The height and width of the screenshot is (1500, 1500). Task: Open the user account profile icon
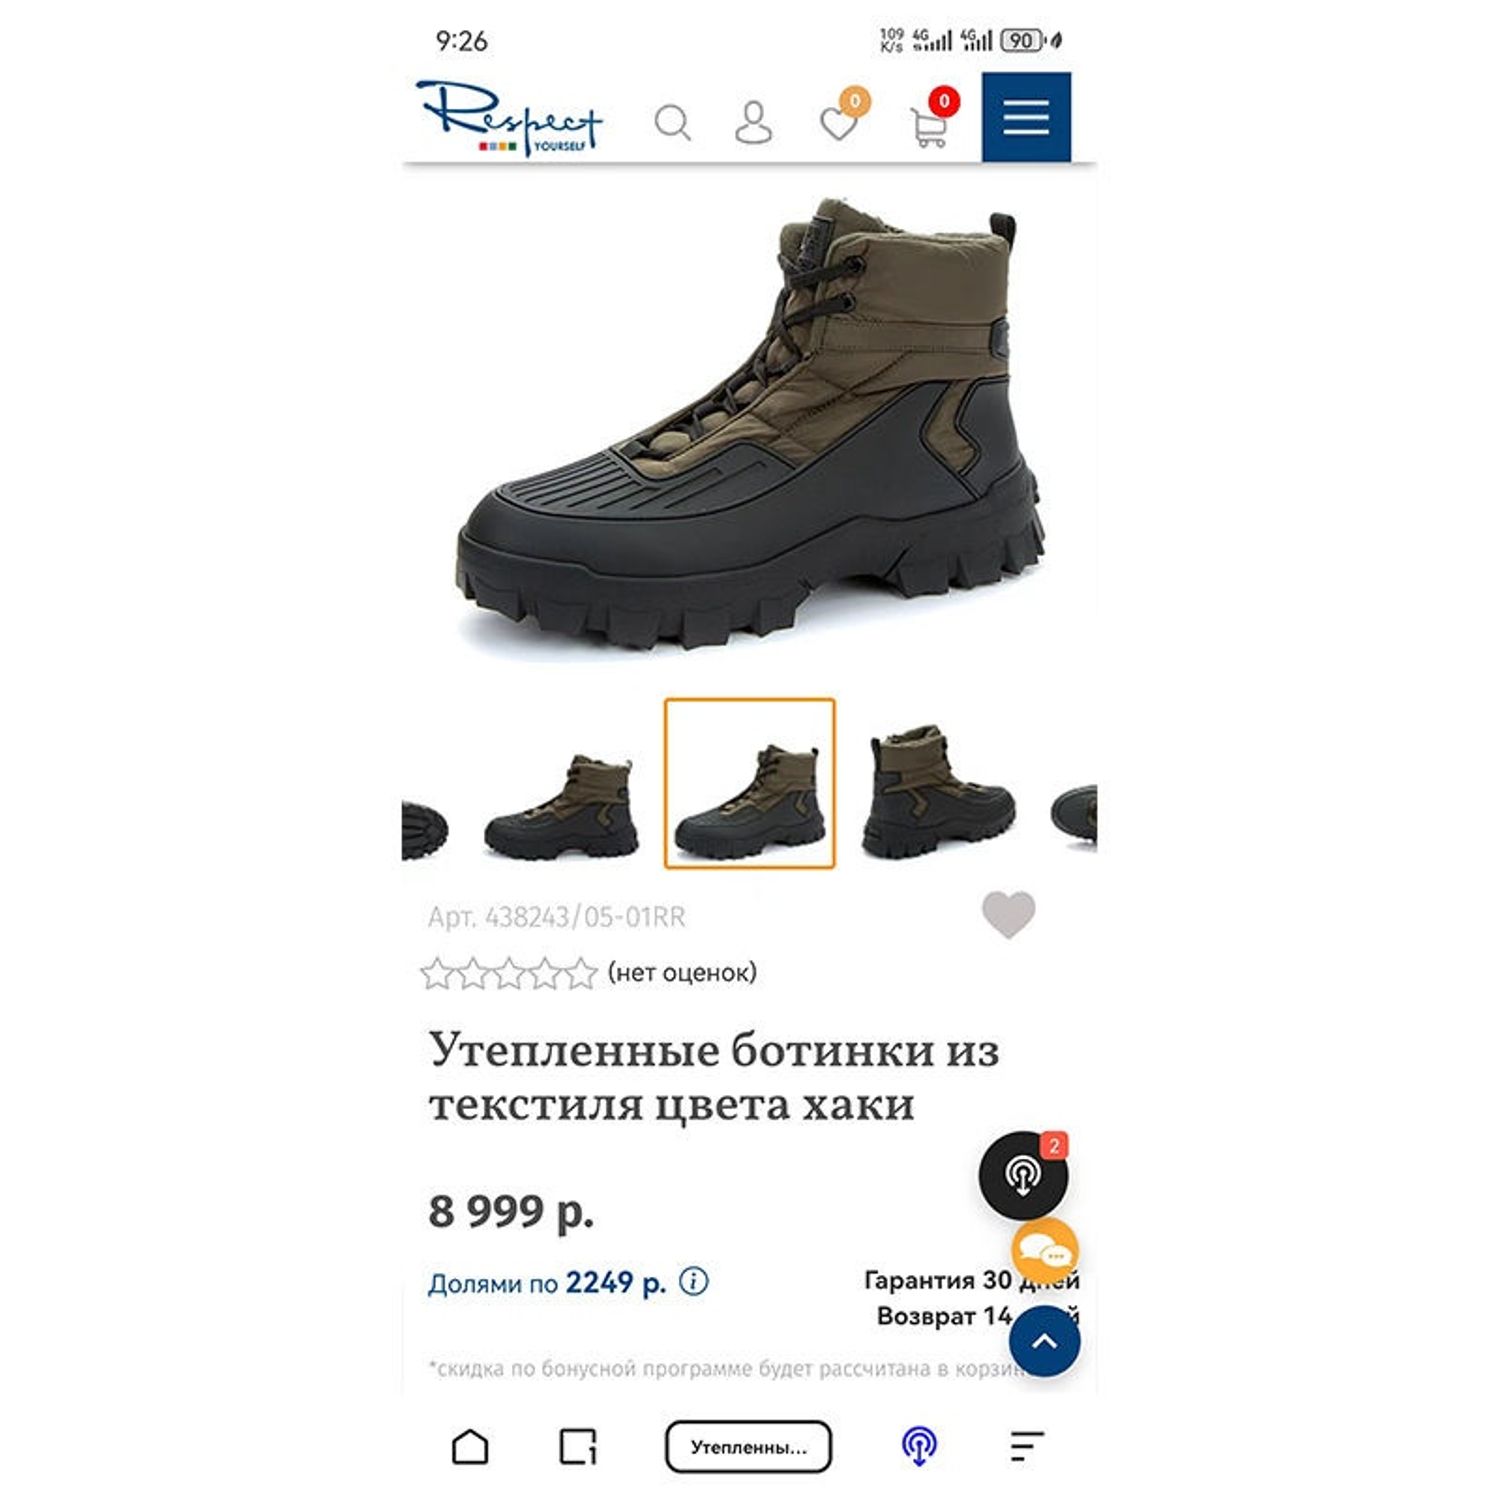click(753, 123)
